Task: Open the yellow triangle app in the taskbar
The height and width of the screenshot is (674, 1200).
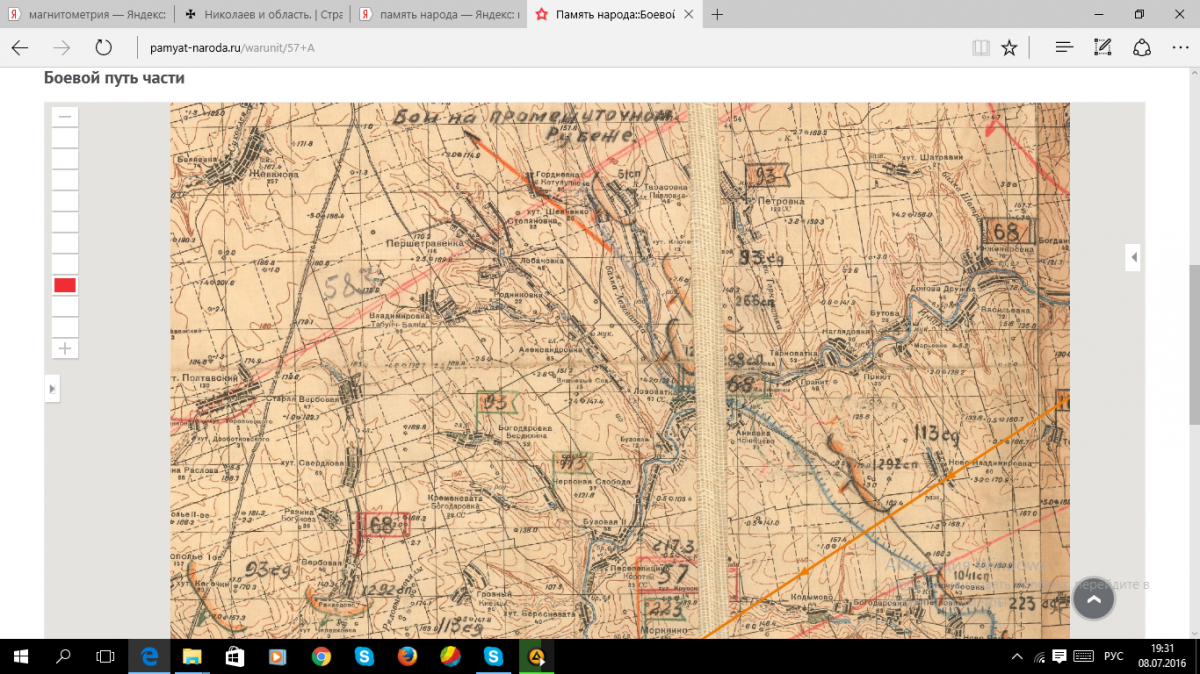Action: coord(536,656)
